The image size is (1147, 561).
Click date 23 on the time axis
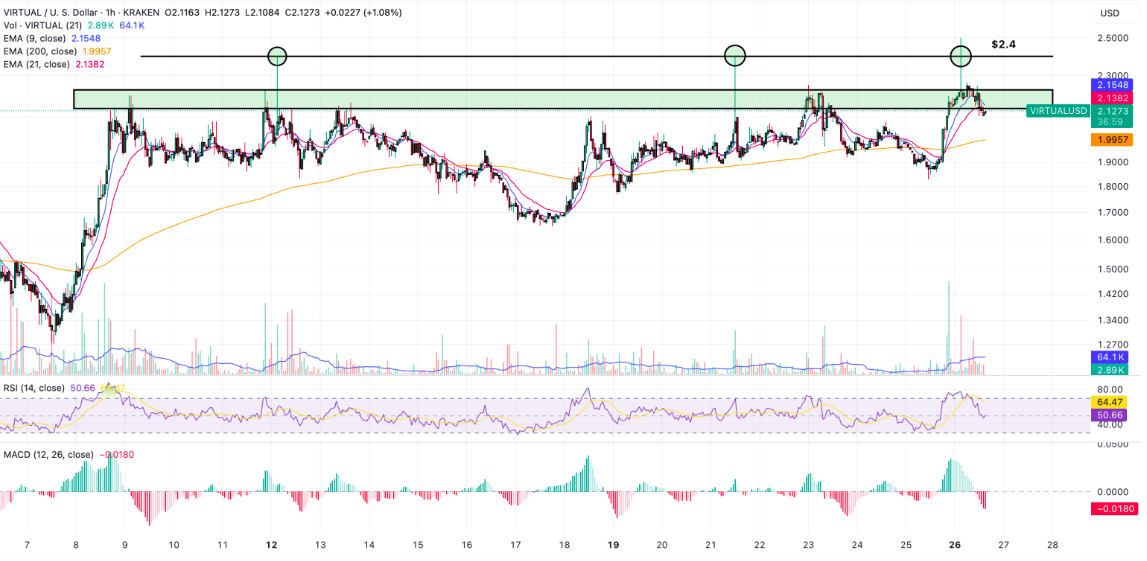tap(808, 545)
